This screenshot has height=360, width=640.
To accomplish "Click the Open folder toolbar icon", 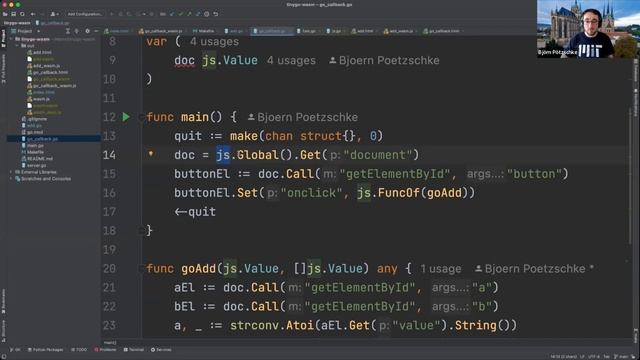I will pyautogui.click(x=5, y=14).
